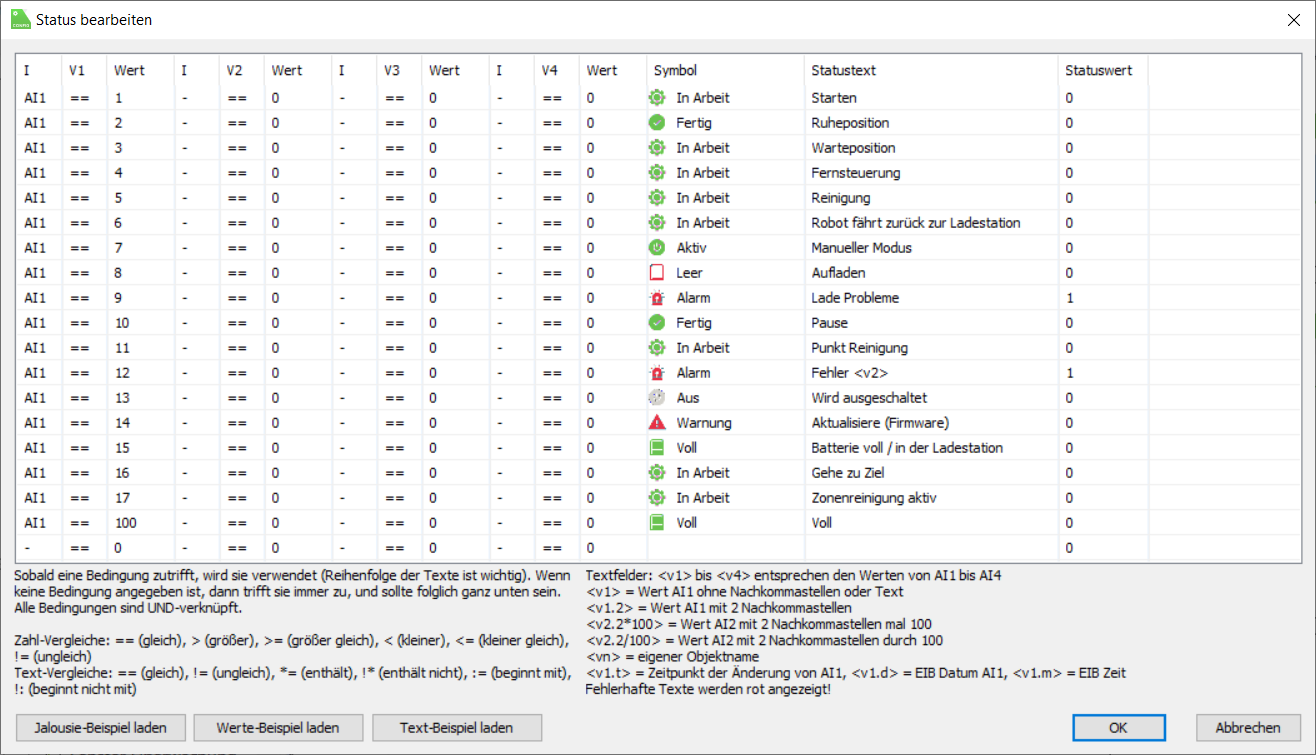Click the green Fertig icon in the Pause row
Image resolution: width=1316 pixels, height=755 pixels.
(657, 323)
